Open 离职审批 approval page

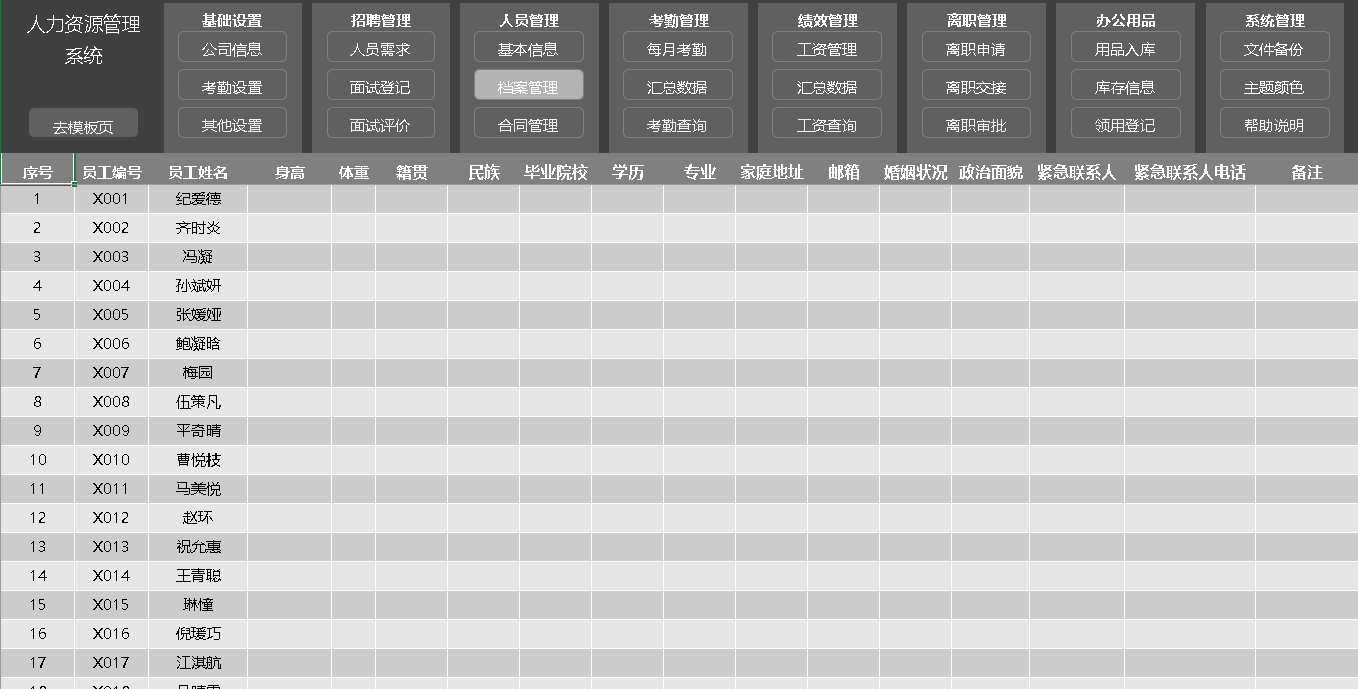[976, 124]
